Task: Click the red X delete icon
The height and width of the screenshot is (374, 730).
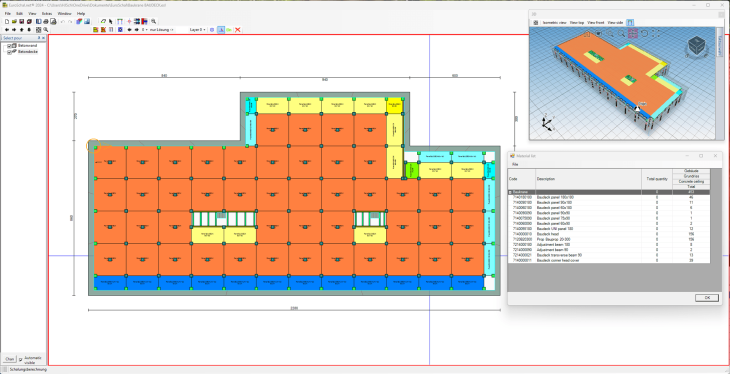Action: coord(237,30)
